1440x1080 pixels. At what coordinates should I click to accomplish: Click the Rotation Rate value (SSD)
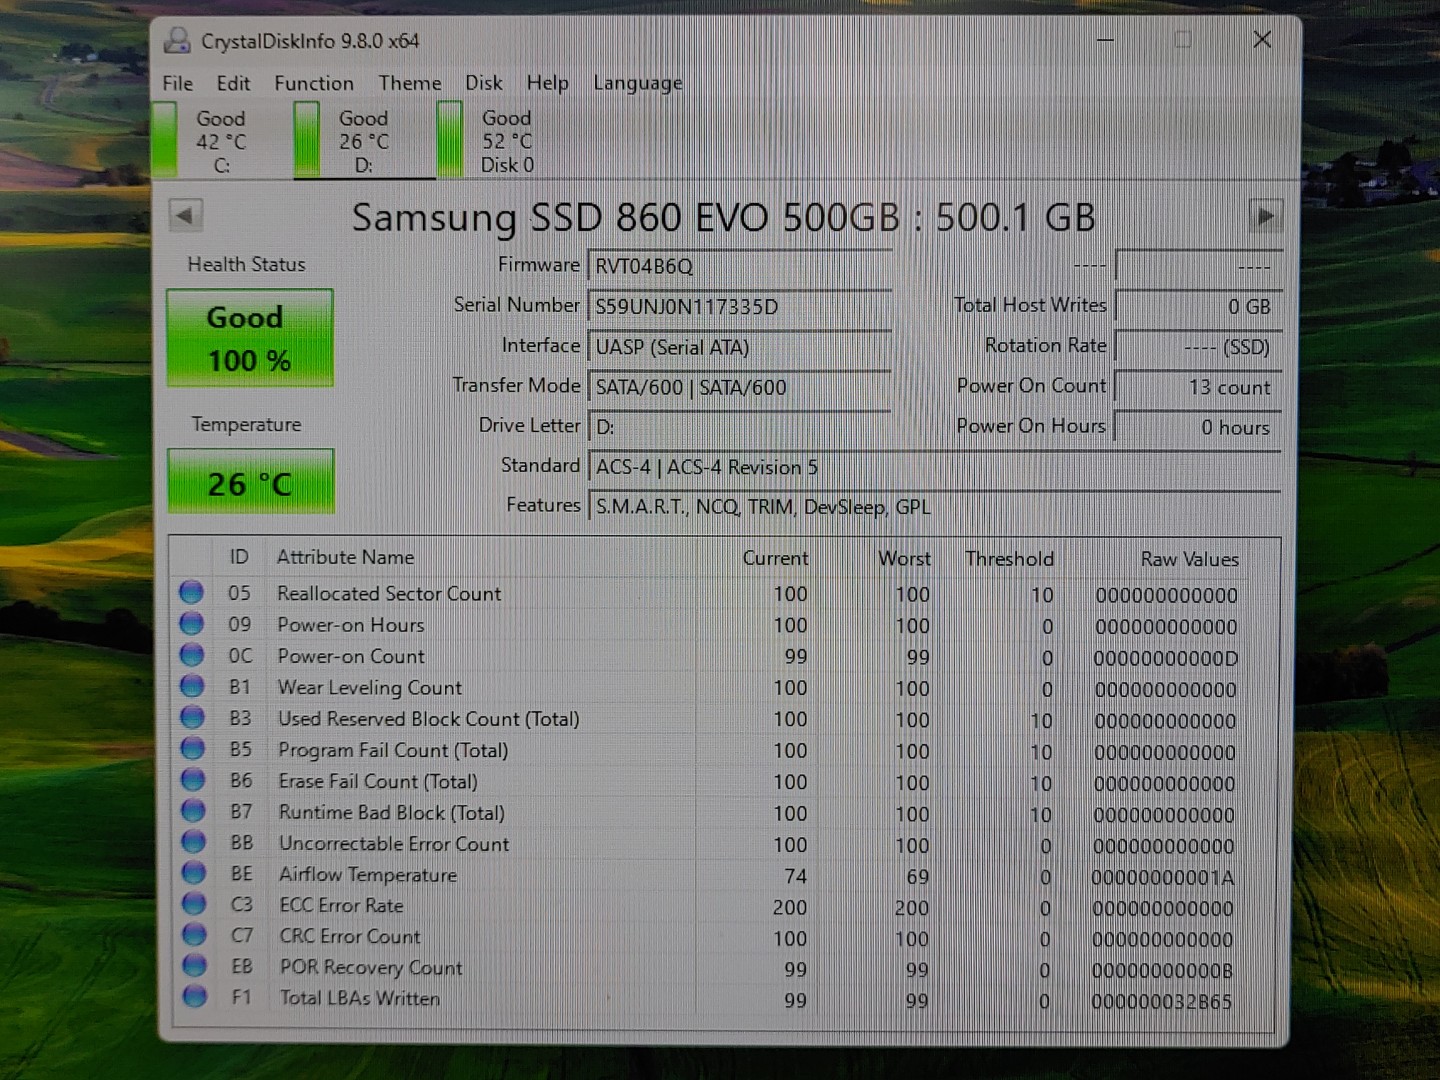coord(1198,347)
